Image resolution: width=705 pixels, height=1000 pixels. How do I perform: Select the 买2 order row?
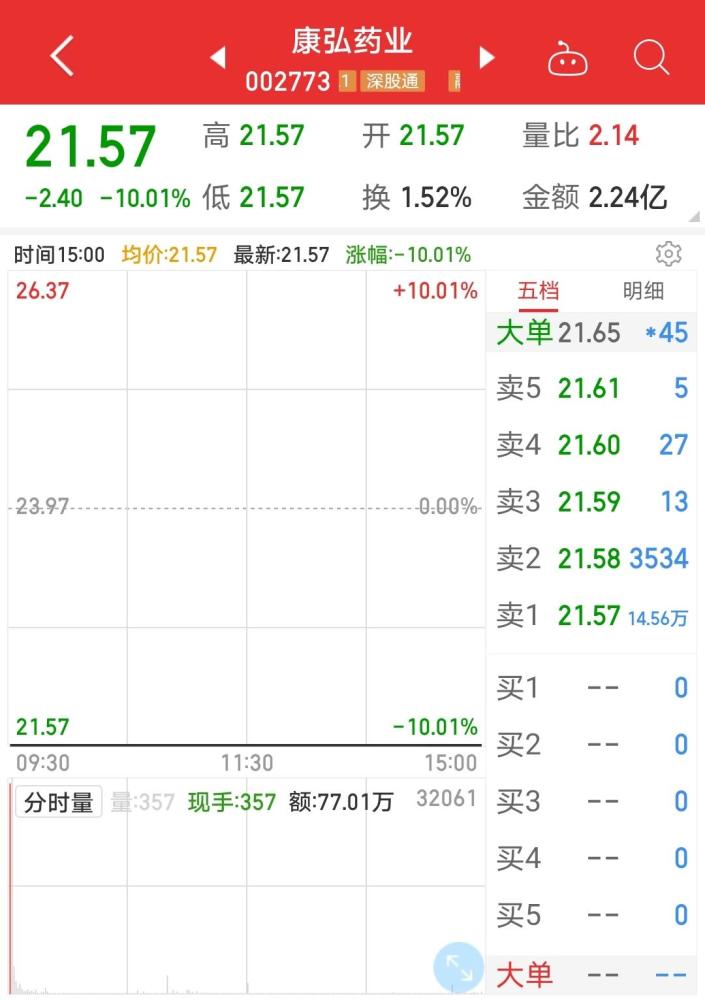pos(591,745)
